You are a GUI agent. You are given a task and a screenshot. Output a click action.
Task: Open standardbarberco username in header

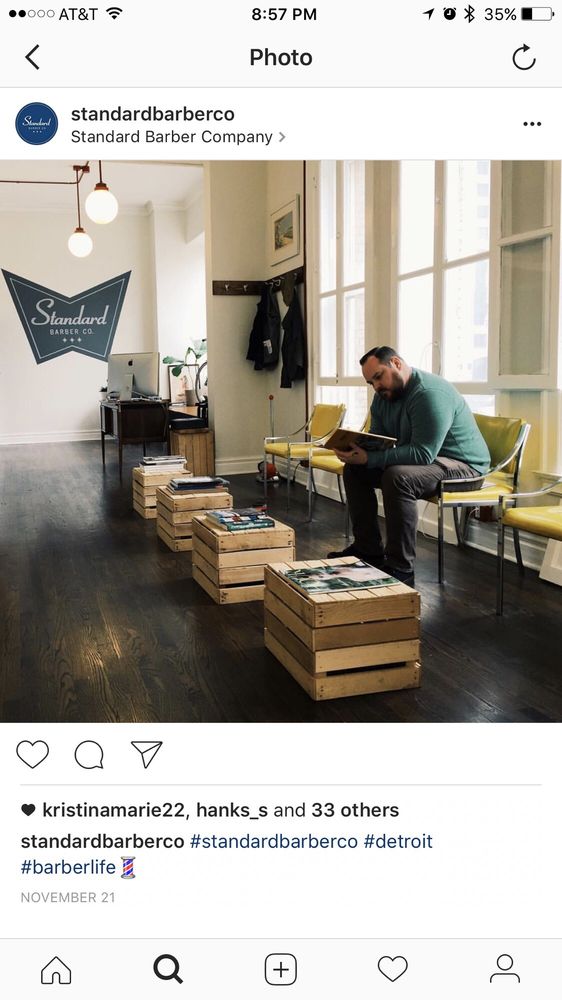(152, 114)
